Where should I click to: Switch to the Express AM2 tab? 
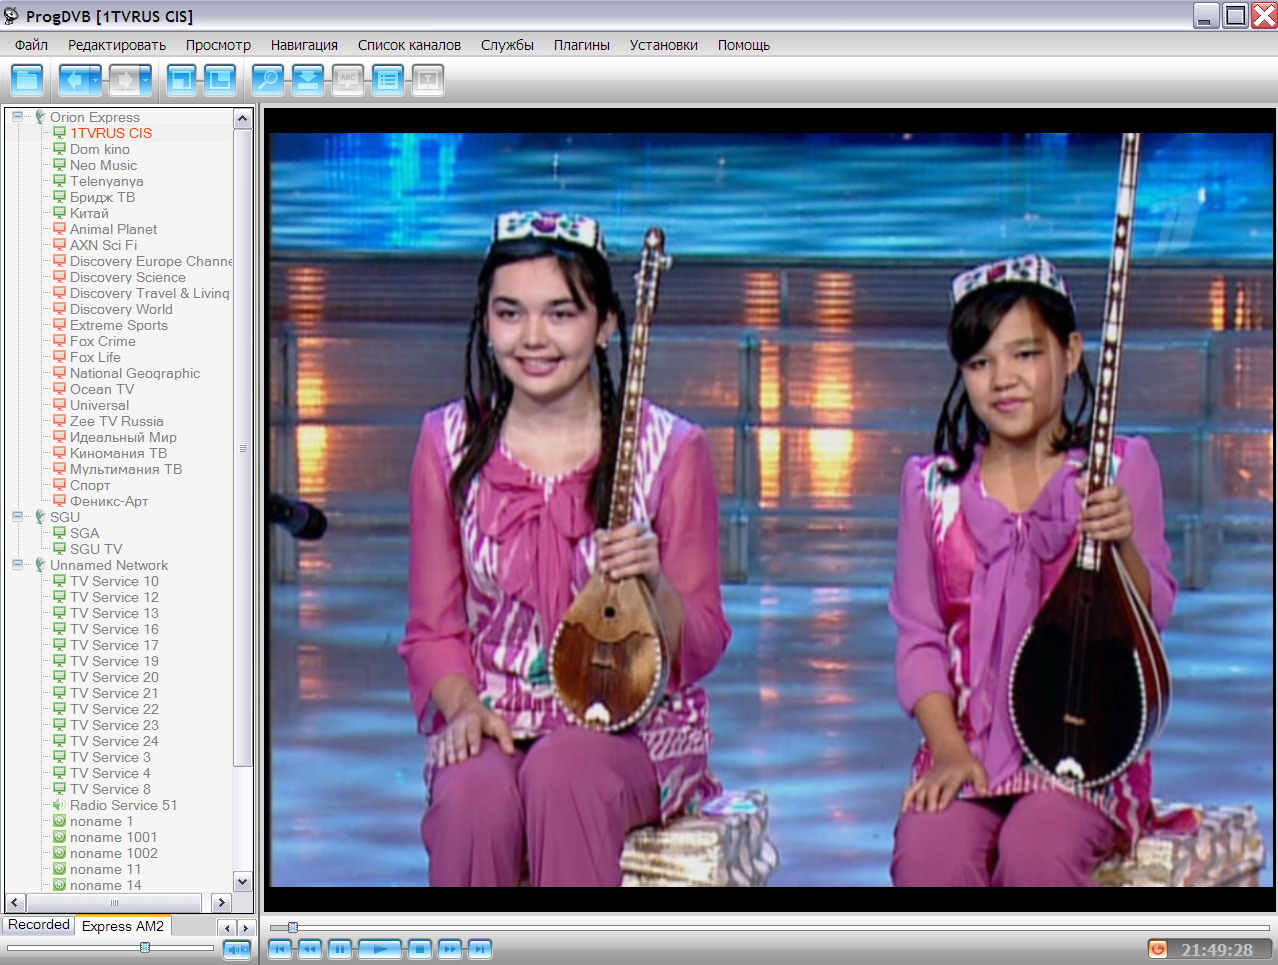pyautogui.click(x=123, y=926)
